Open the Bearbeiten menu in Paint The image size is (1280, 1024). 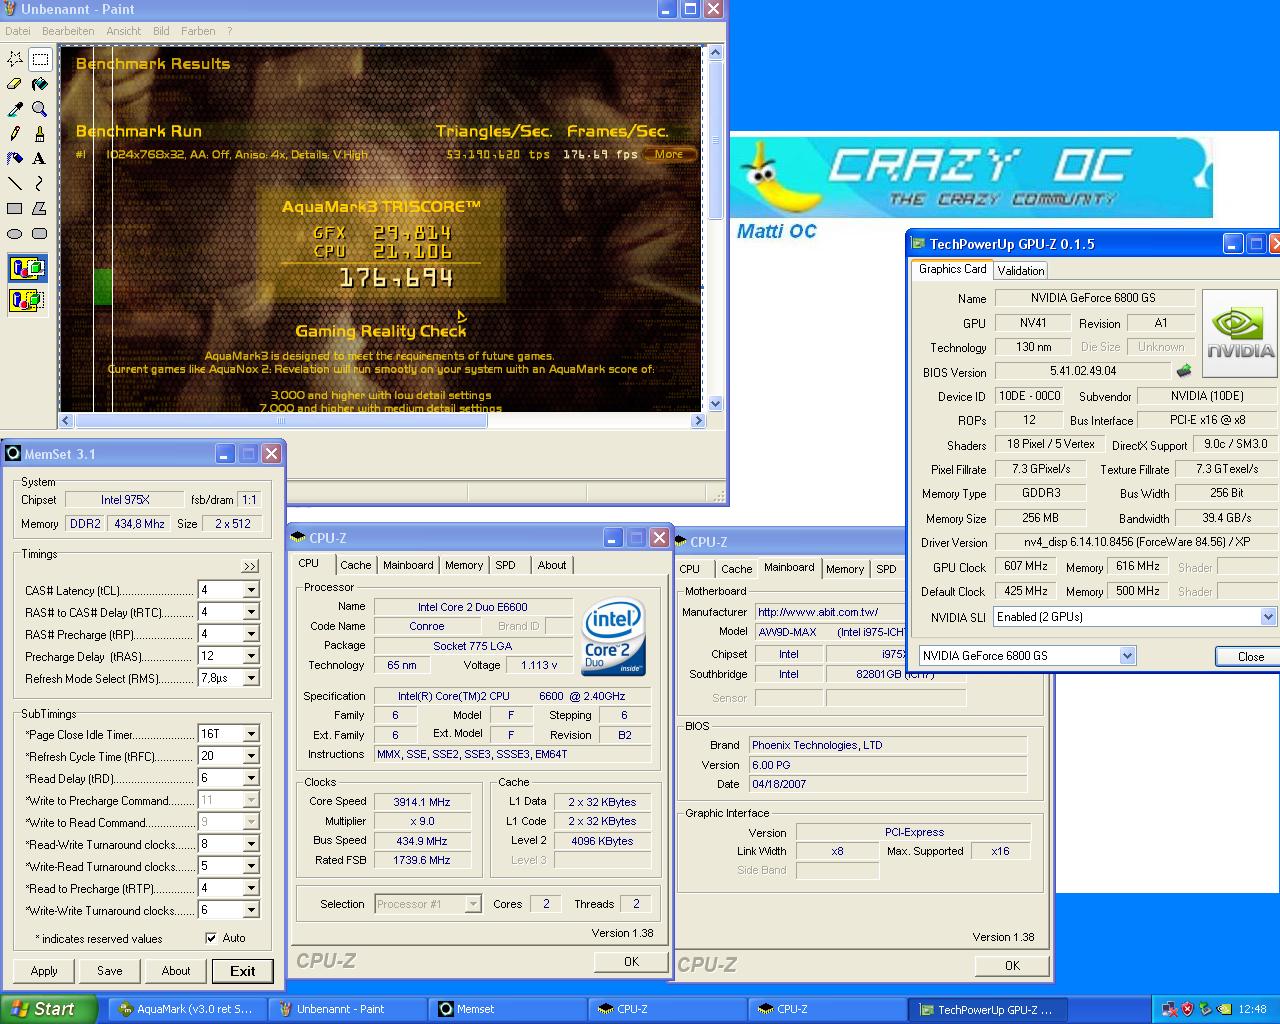tap(68, 31)
